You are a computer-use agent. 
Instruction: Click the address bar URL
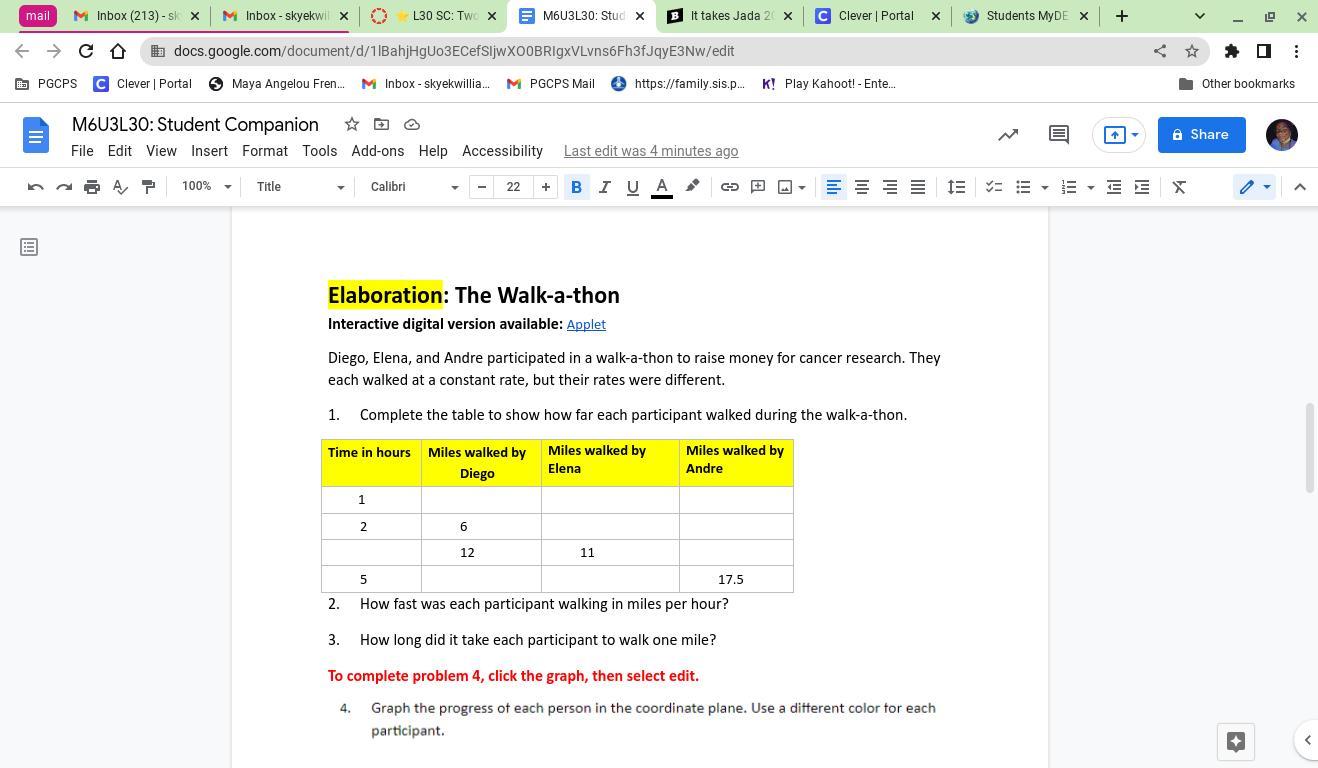(454, 51)
